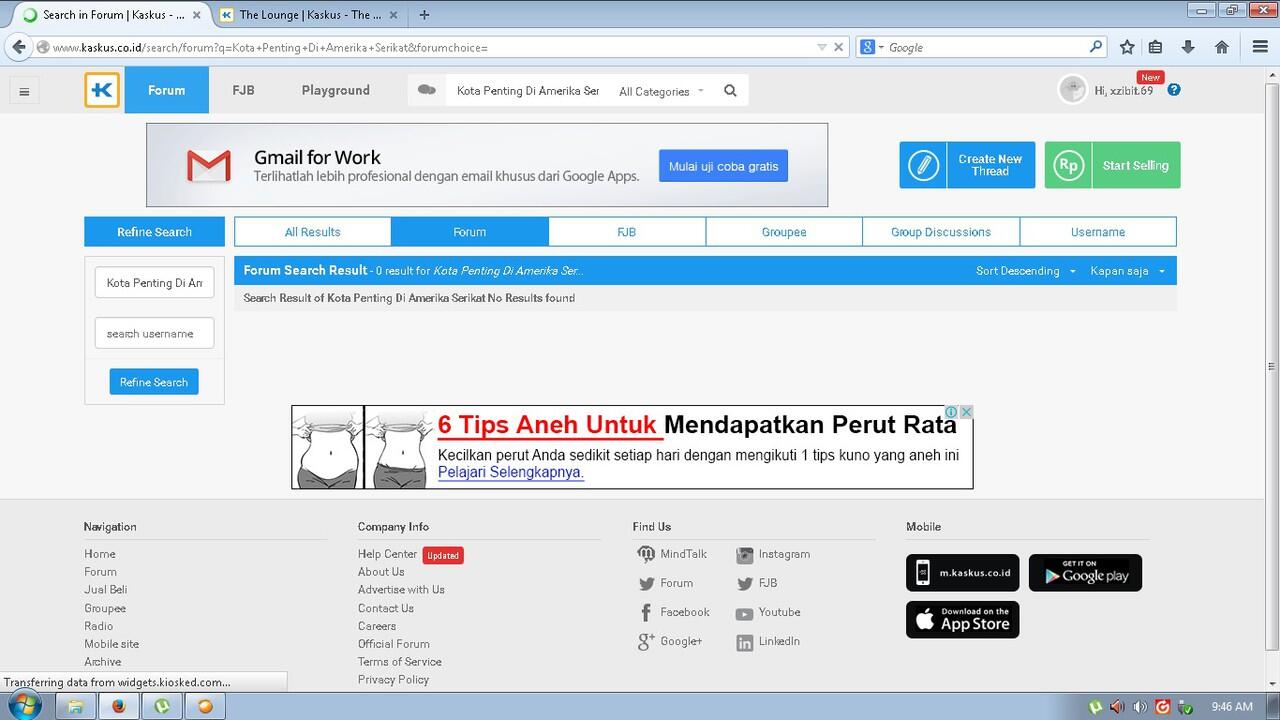This screenshot has width=1280, height=720.
Task: Open Terms of Service link
Action: coord(399,662)
